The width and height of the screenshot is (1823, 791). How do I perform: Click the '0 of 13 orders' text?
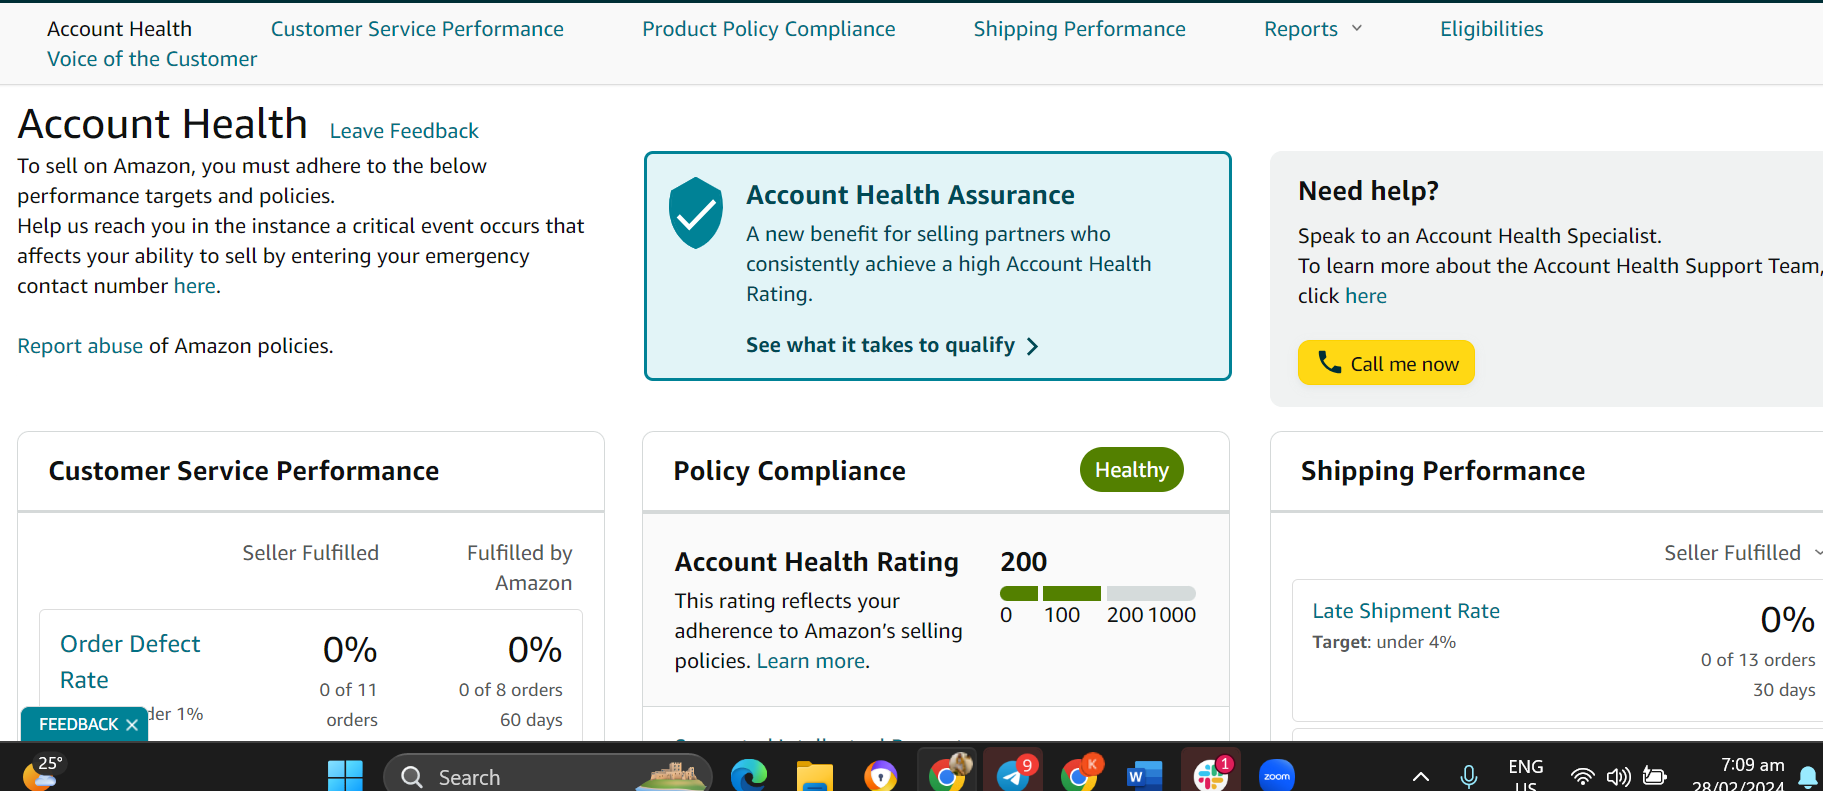click(1758, 660)
